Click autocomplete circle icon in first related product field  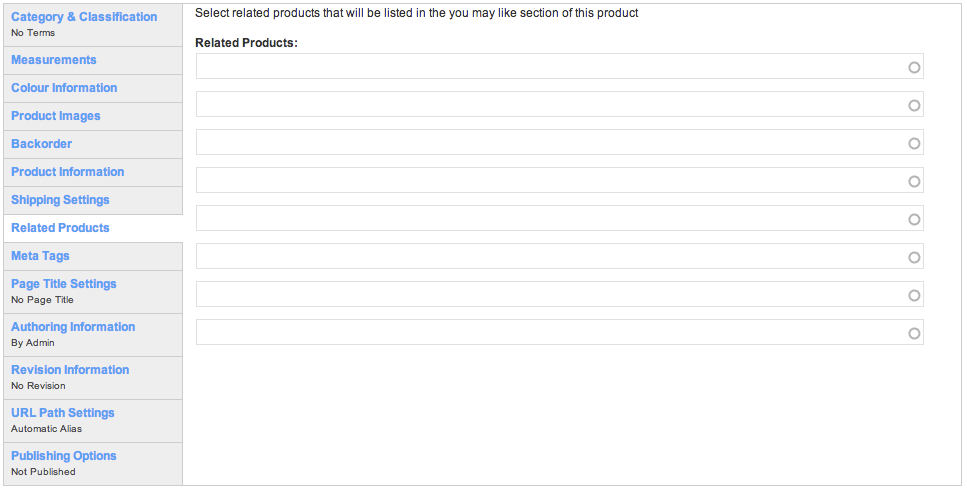click(x=914, y=67)
